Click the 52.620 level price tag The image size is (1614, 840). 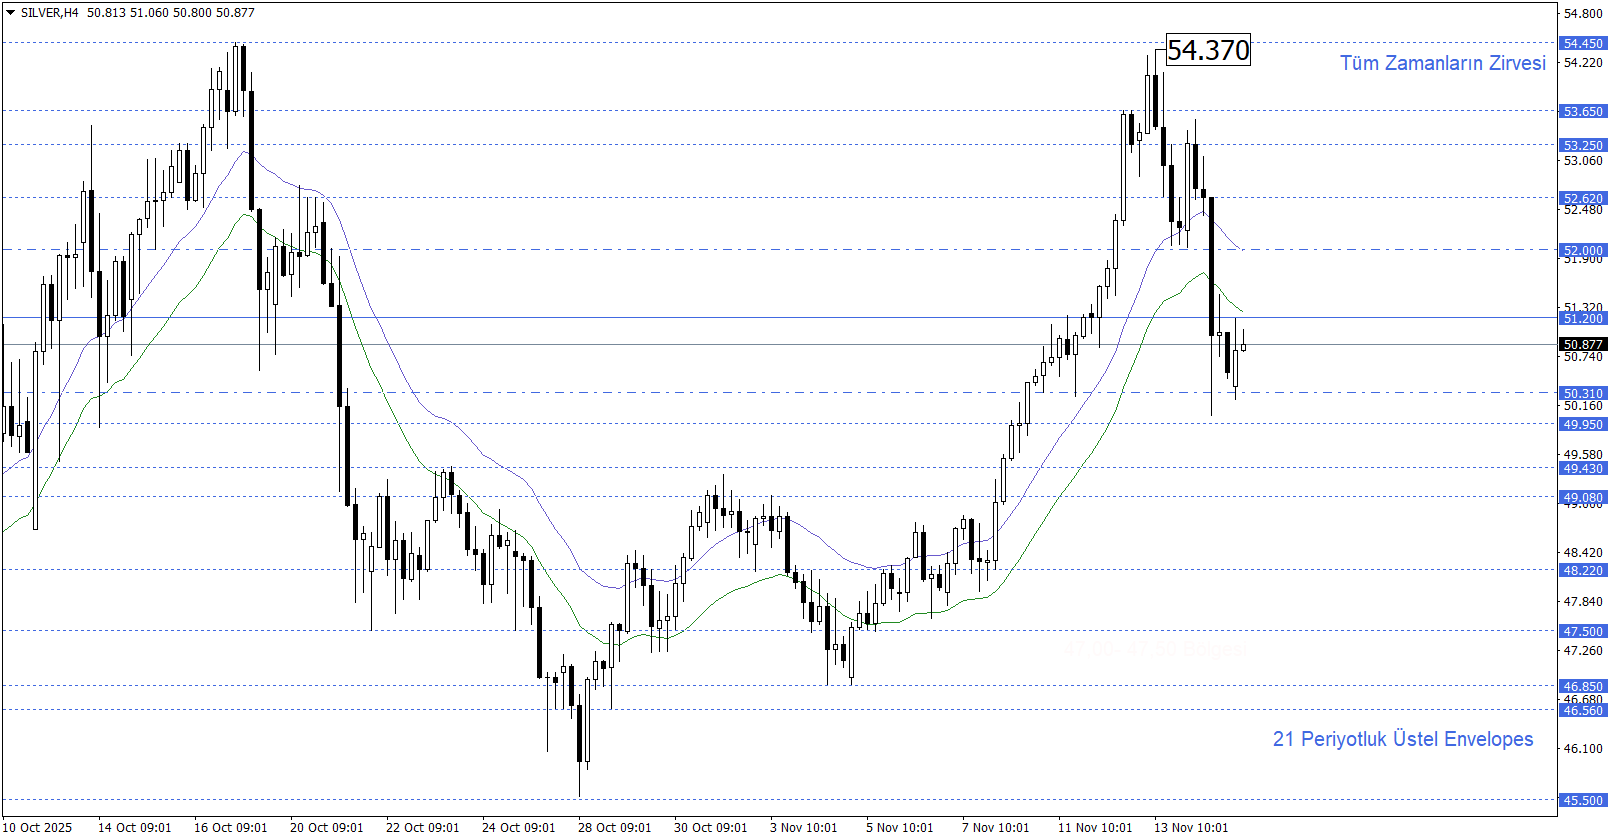click(1583, 199)
